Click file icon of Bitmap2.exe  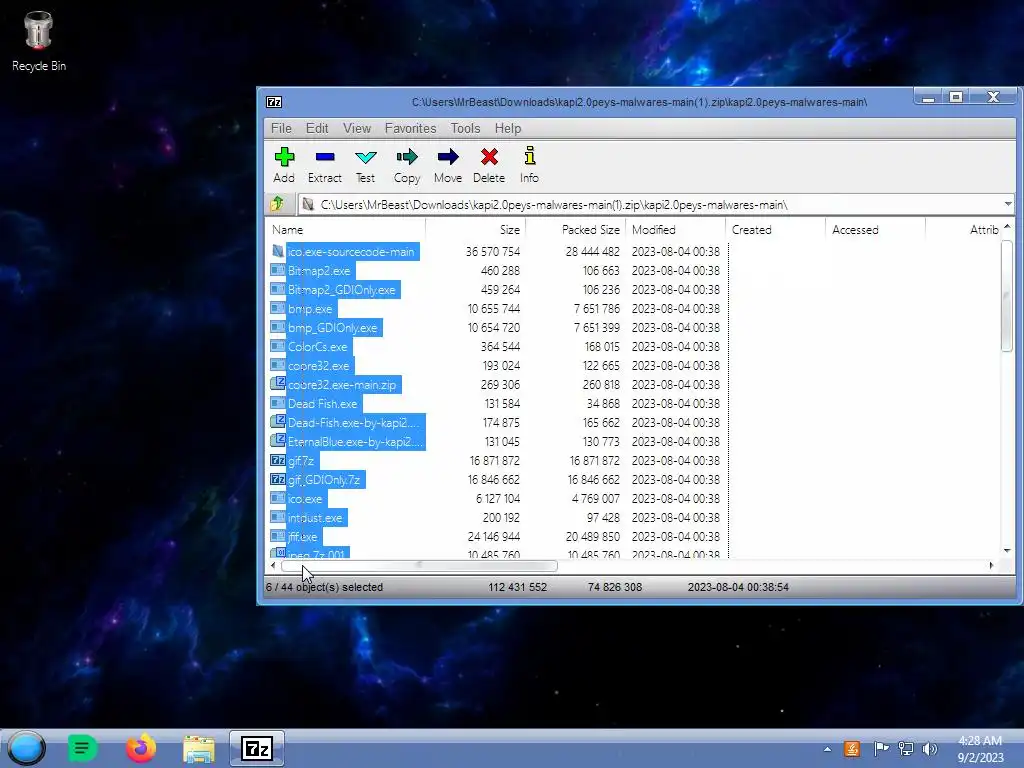(278, 270)
